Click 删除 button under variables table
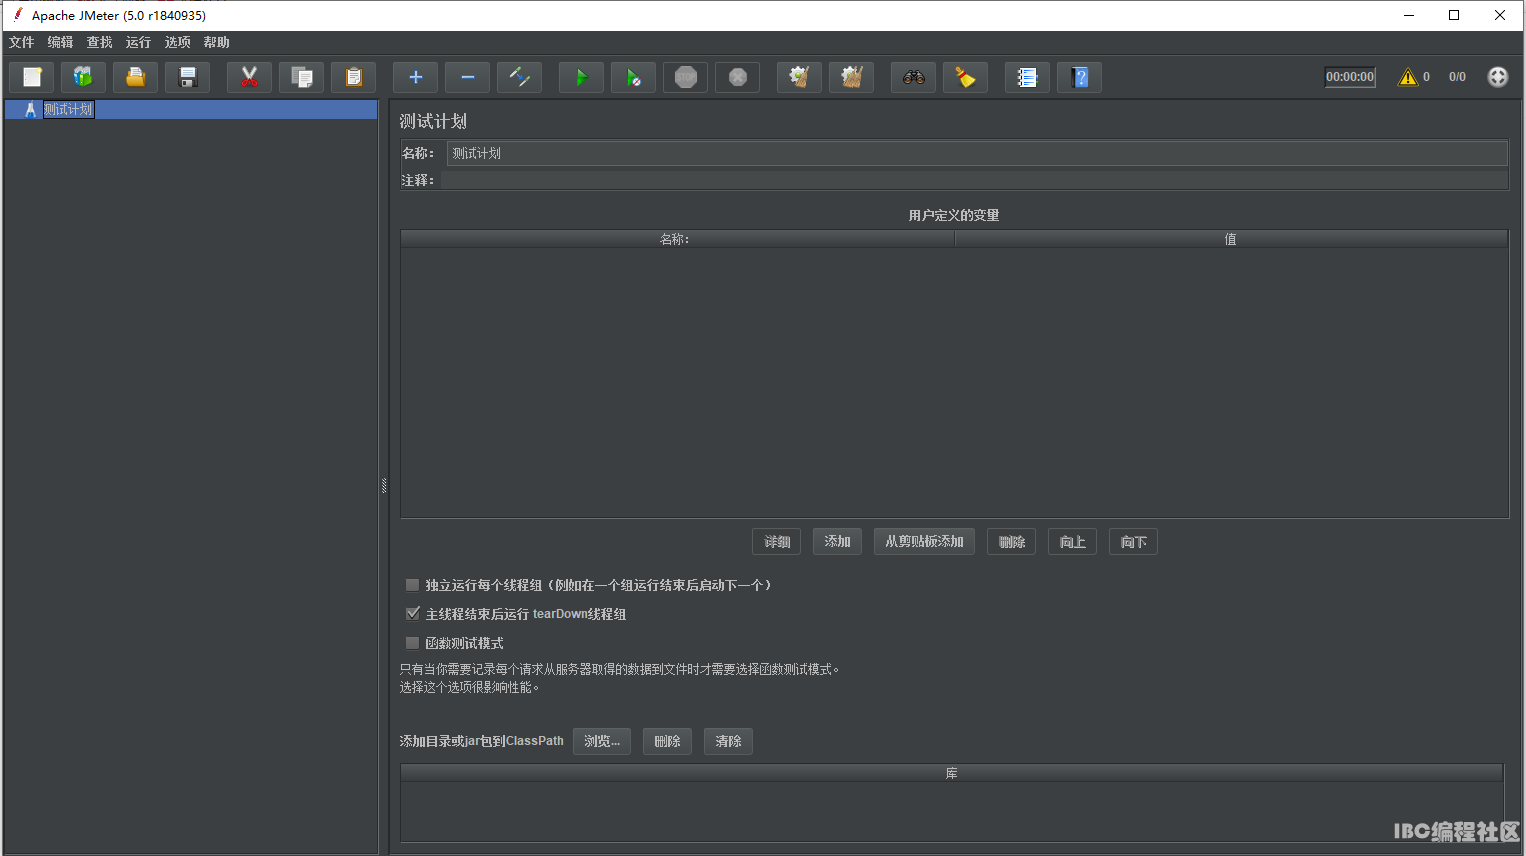The image size is (1526, 856). tap(1011, 542)
